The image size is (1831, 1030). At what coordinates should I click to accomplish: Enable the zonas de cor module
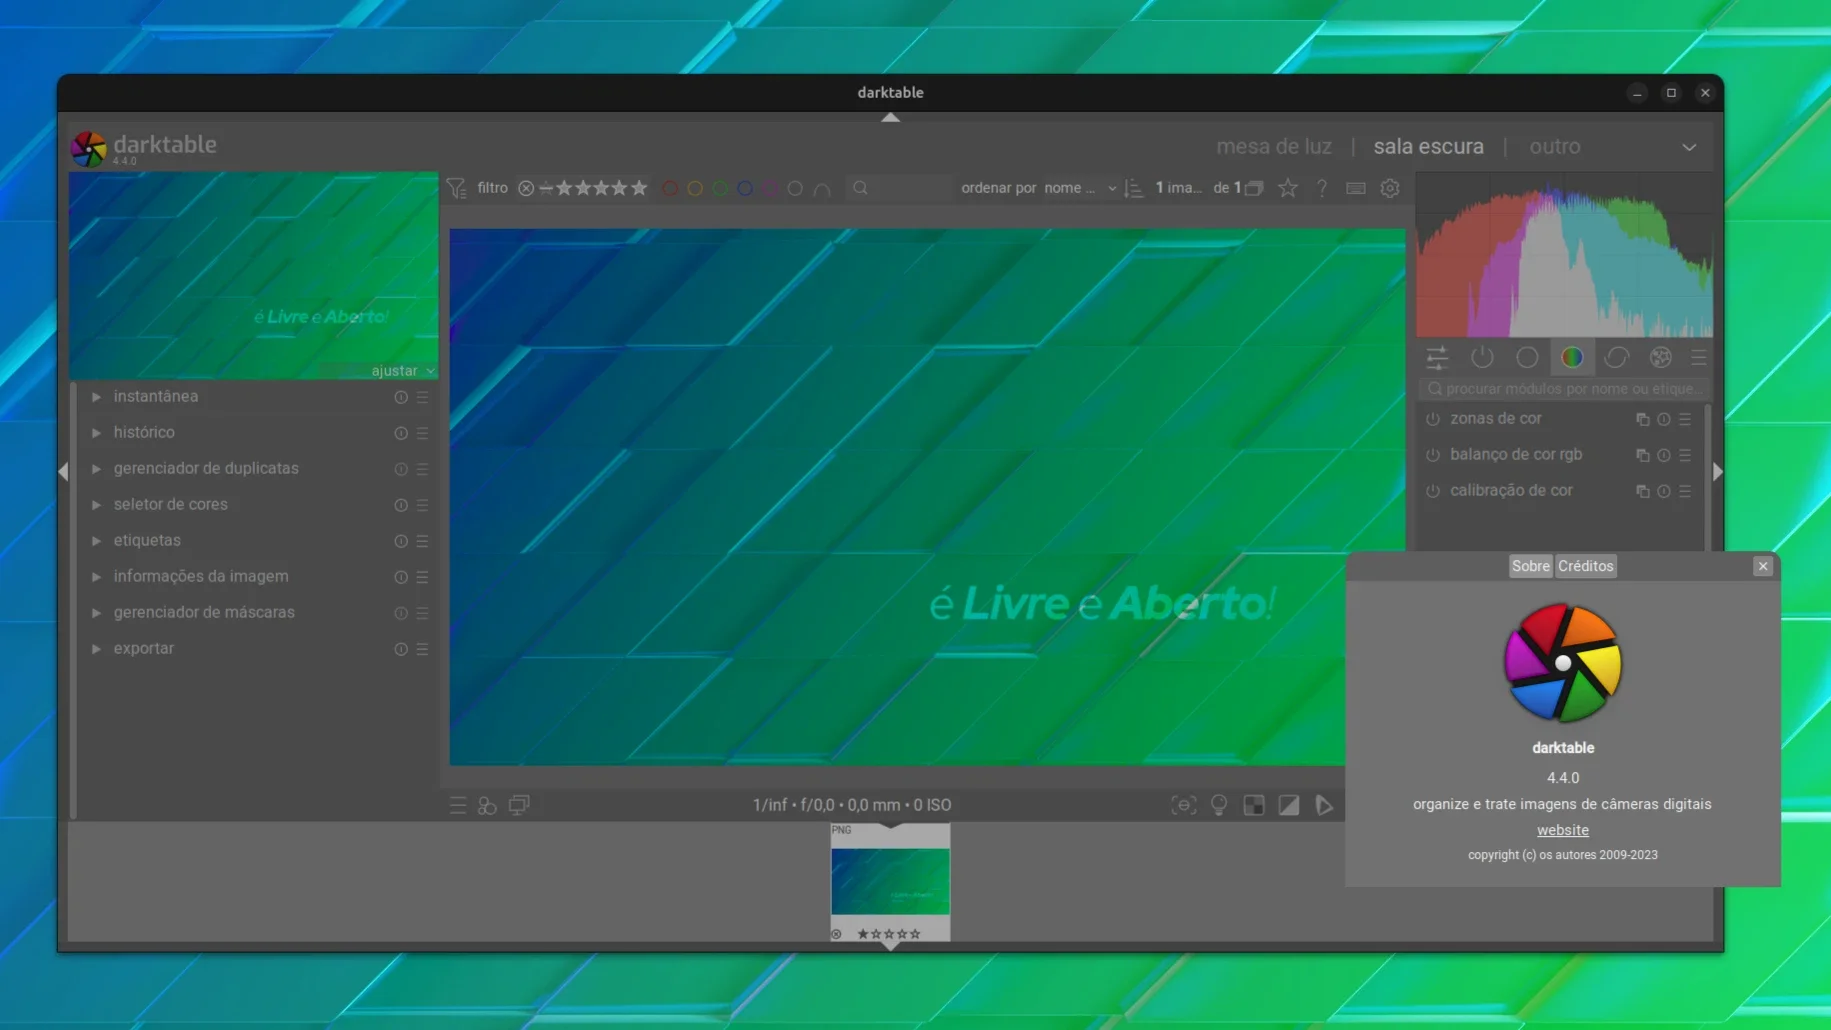1432,419
